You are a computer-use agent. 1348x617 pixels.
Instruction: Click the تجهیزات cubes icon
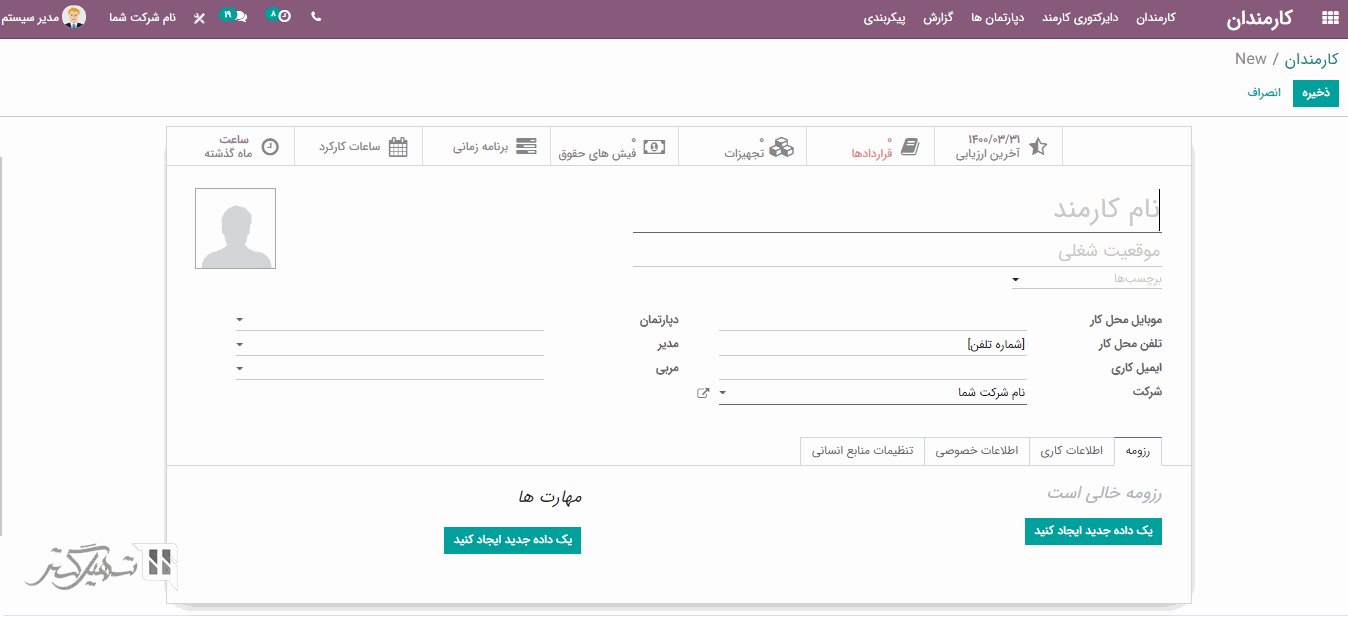[781, 147]
